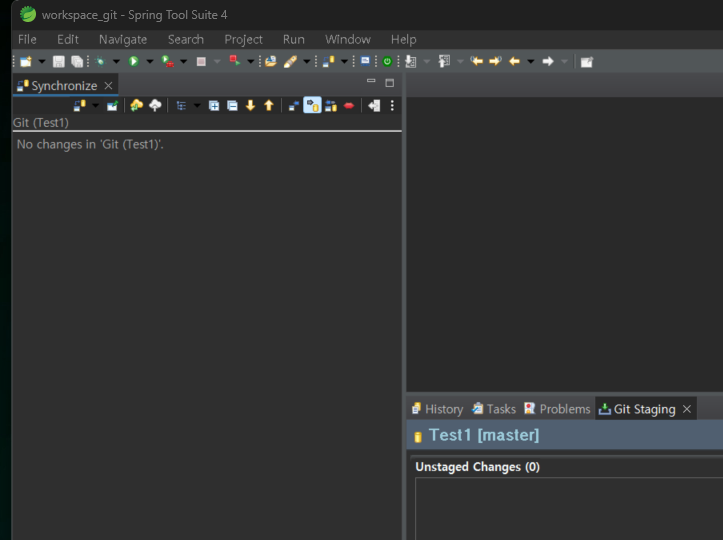
Task: Click Next Edit Location arrow icon
Action: click(495, 61)
